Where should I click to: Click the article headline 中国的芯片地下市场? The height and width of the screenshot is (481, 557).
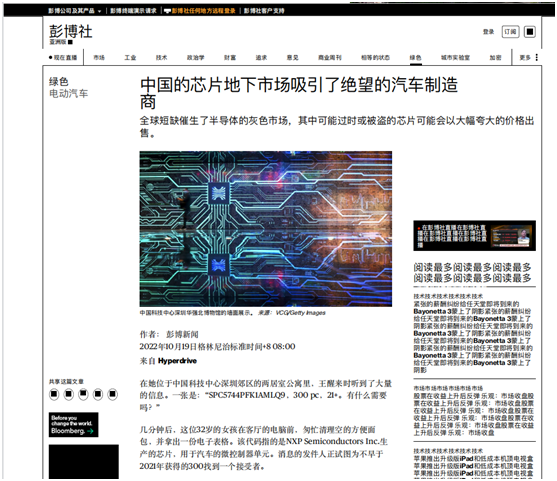point(299,93)
